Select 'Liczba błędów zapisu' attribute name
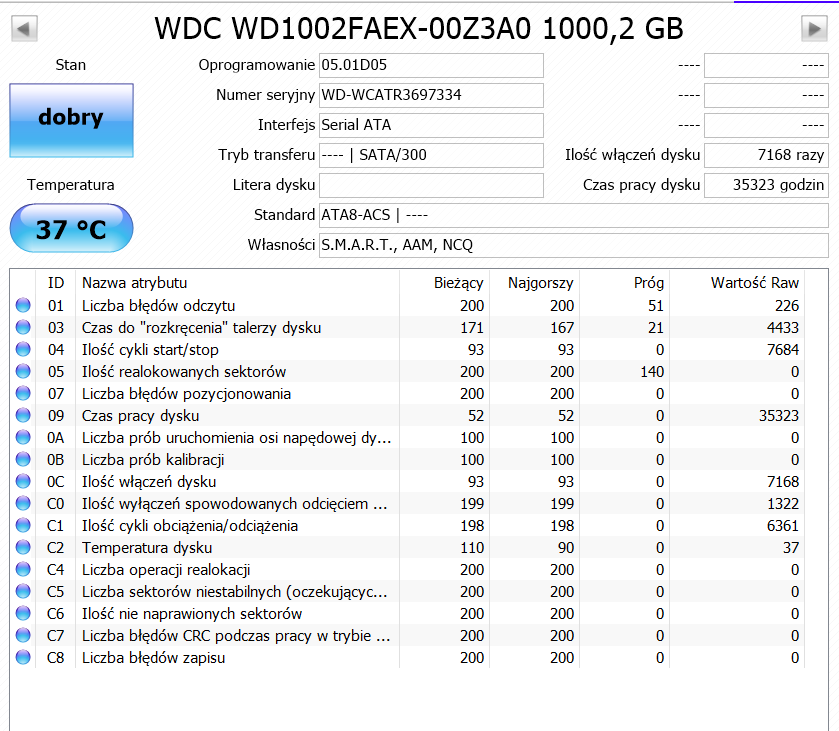The image size is (839, 731). coord(154,657)
